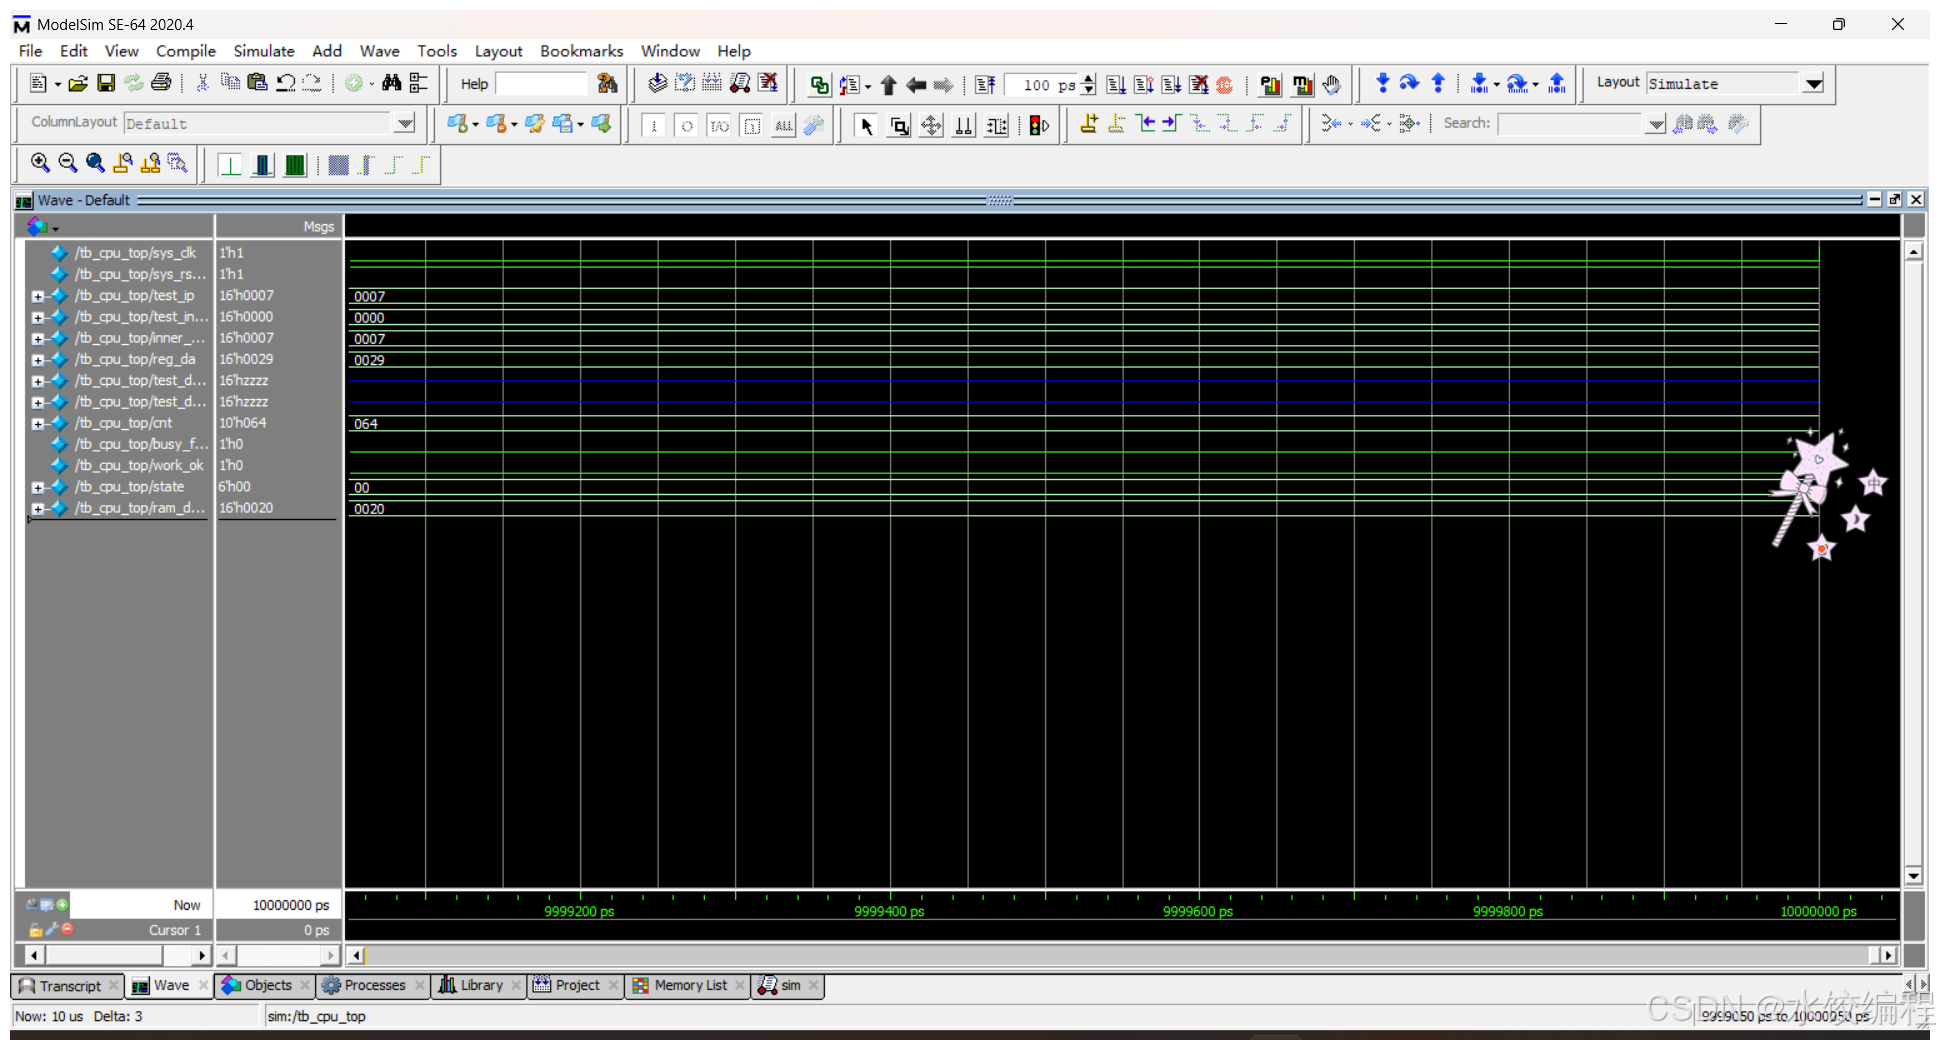This screenshot has height=1040, width=1940.
Task: Expand the /tb_cpu_top/ram_d signal
Action: 38,509
